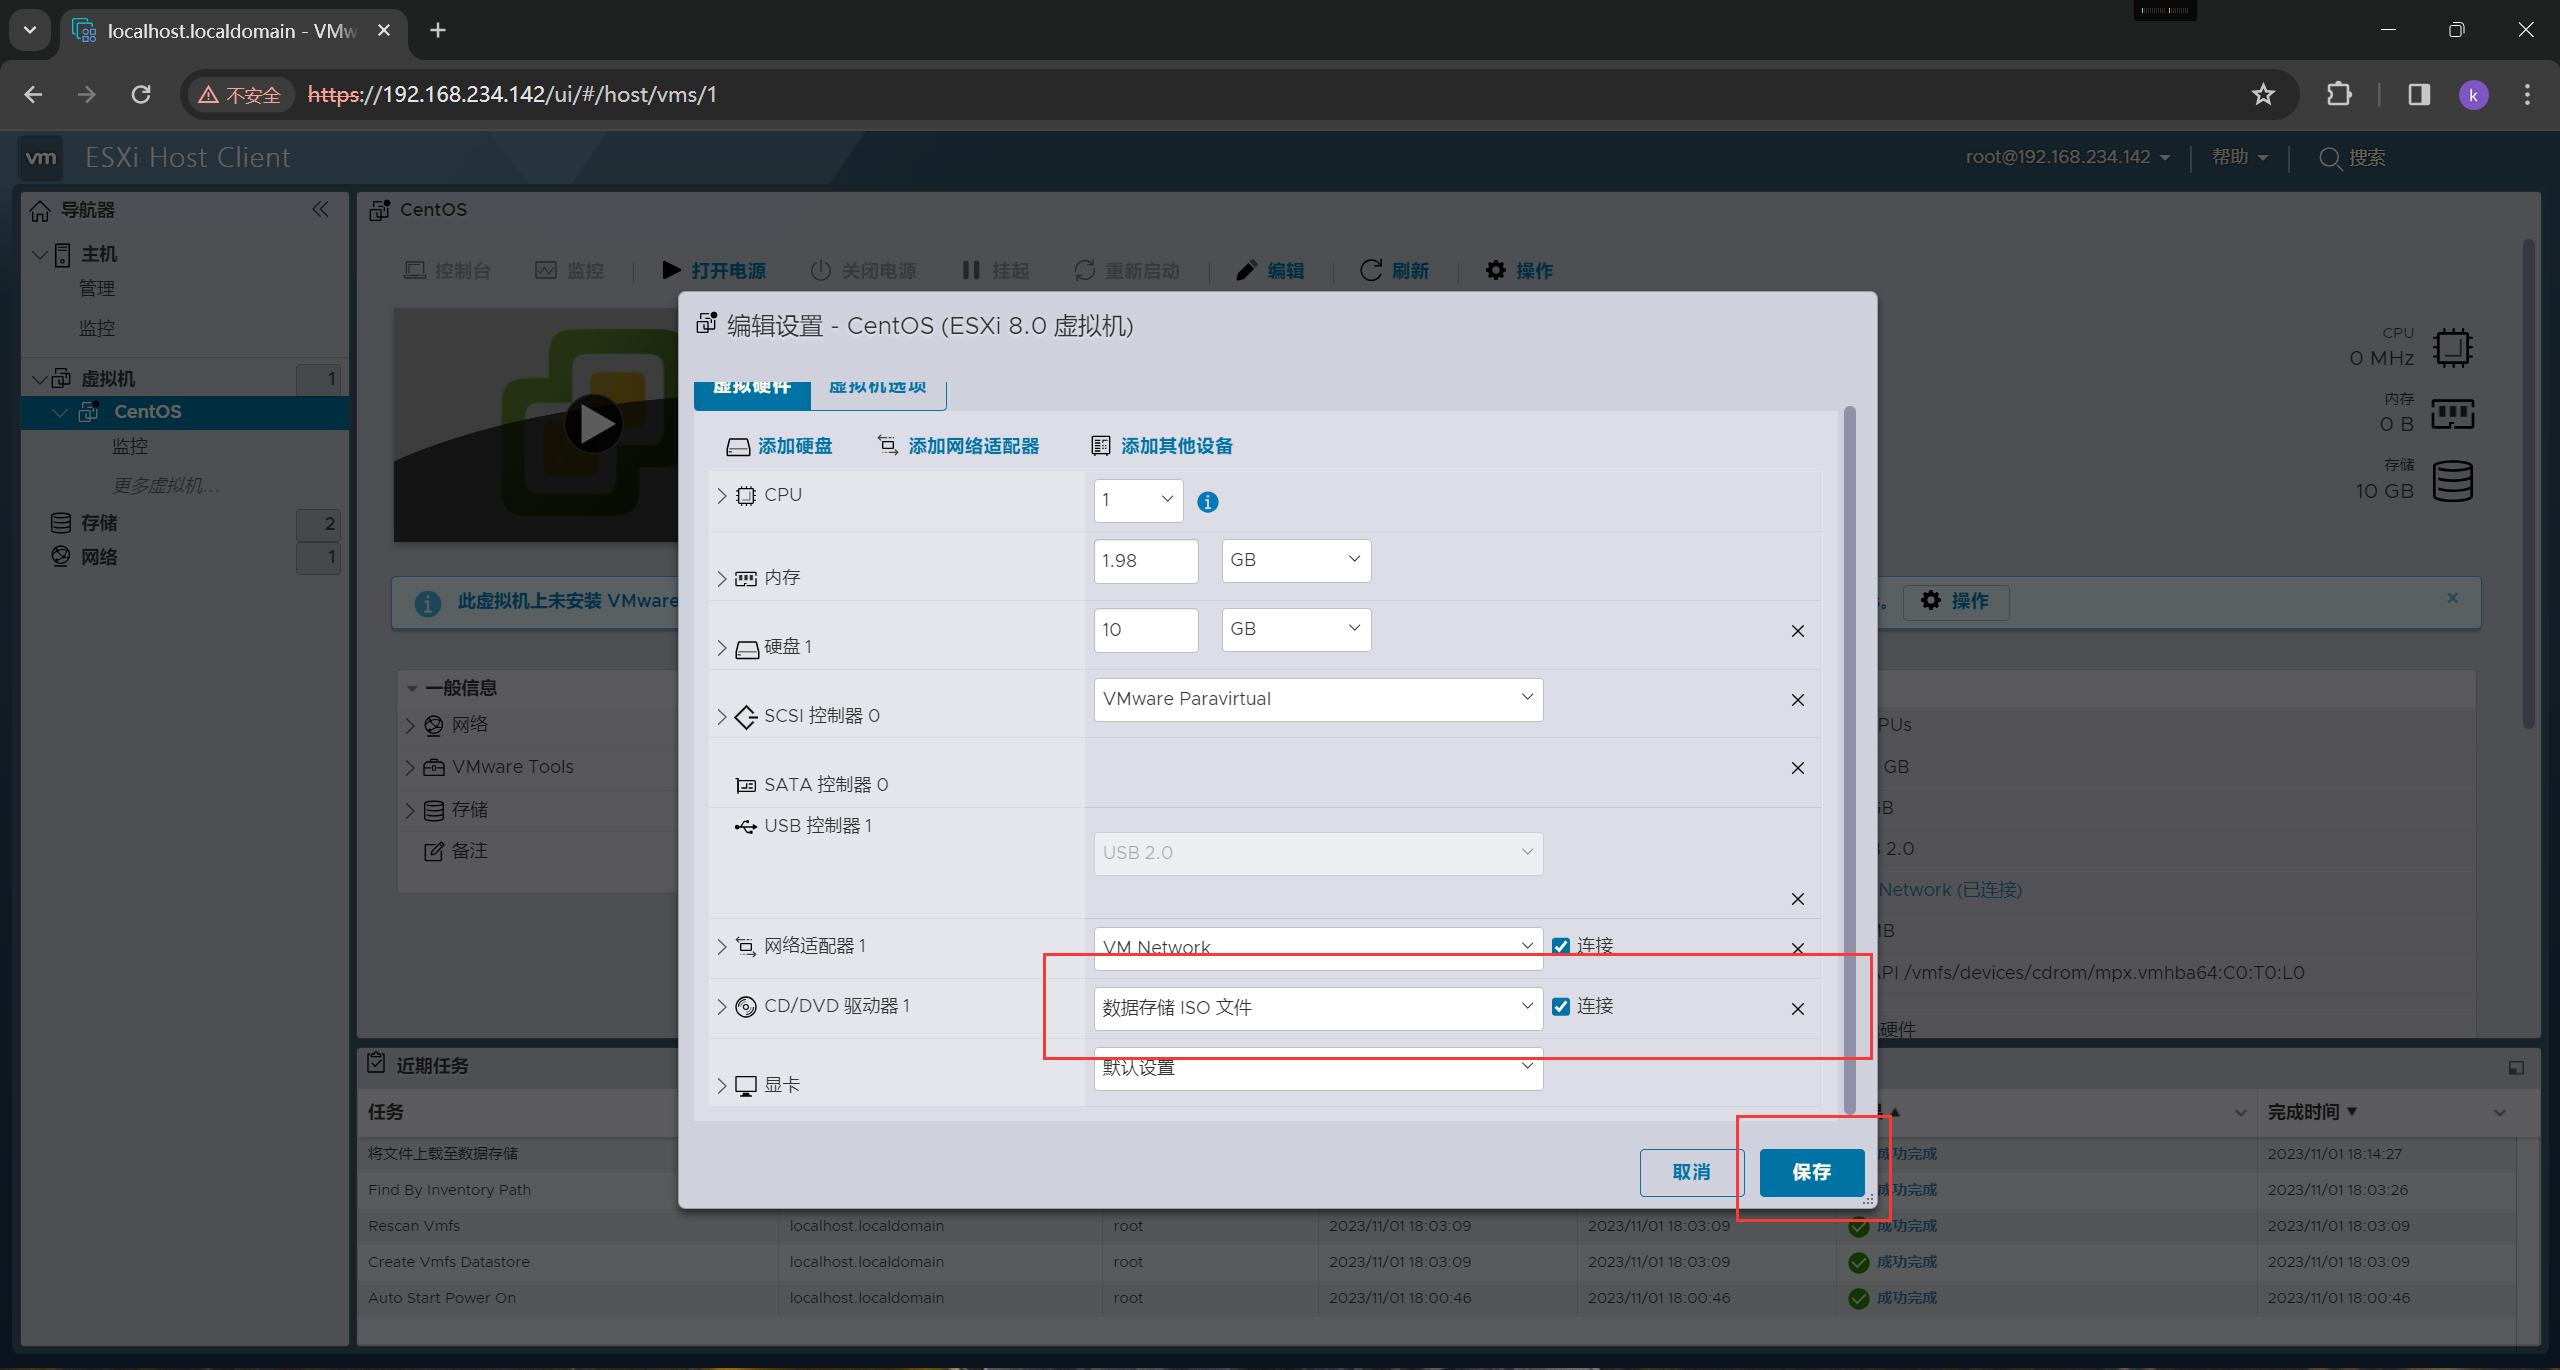Viewport: 2560px width, 1370px height.
Task: Open the 显卡 默认设置 dropdown
Action: (x=1318, y=1068)
